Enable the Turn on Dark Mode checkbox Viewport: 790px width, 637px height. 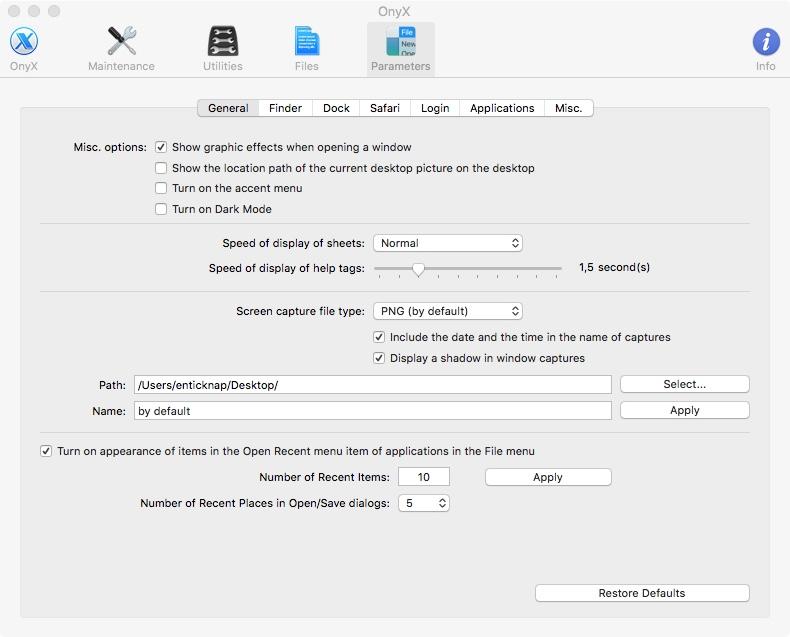click(x=161, y=209)
